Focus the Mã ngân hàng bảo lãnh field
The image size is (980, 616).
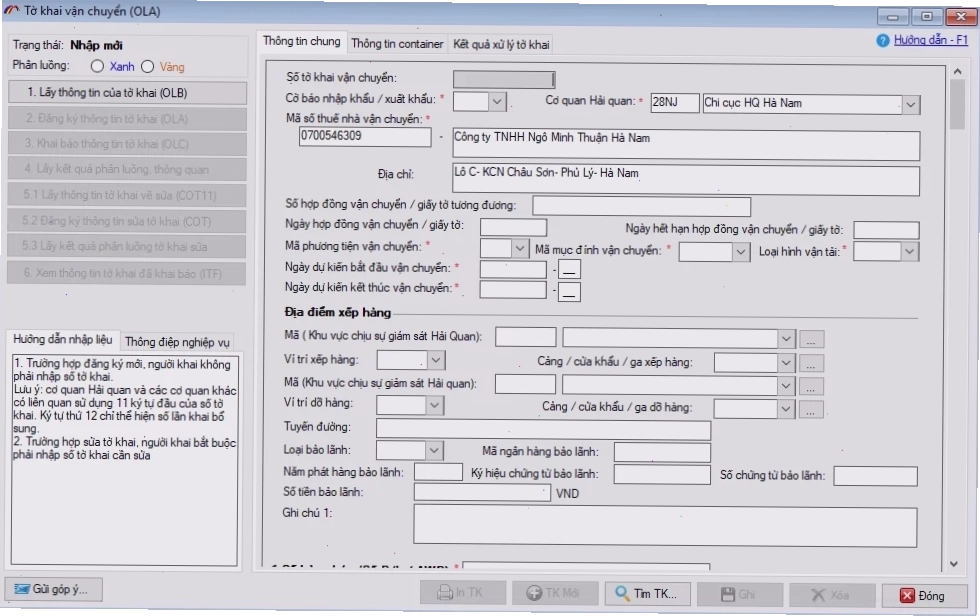point(662,452)
